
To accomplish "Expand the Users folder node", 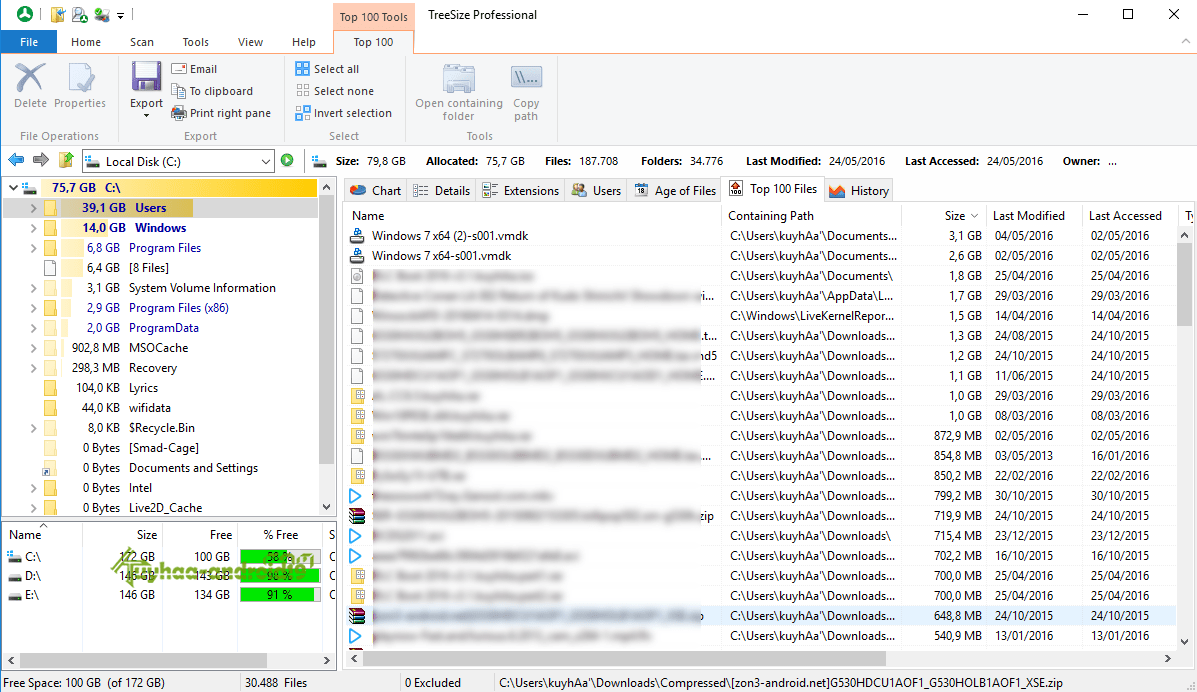I will 33,208.
